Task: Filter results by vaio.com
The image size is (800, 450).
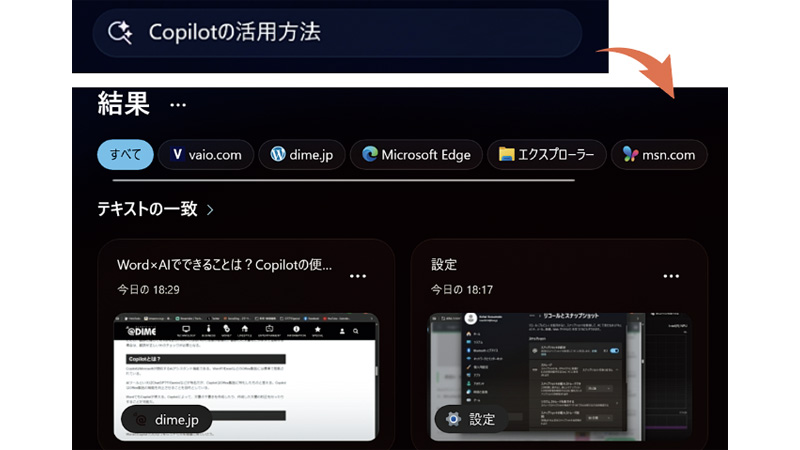Action: coord(206,154)
